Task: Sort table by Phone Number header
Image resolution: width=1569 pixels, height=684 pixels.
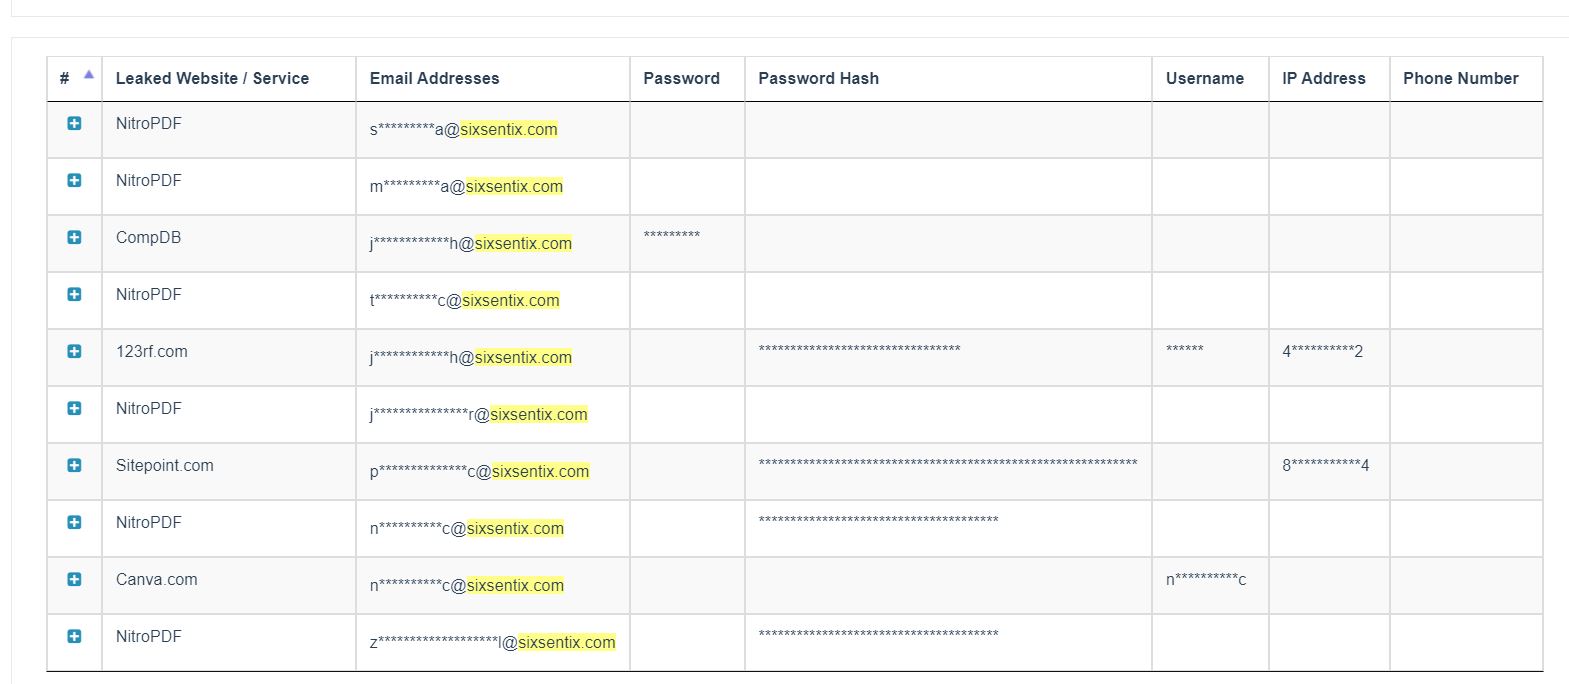Action: pyautogui.click(x=1460, y=78)
